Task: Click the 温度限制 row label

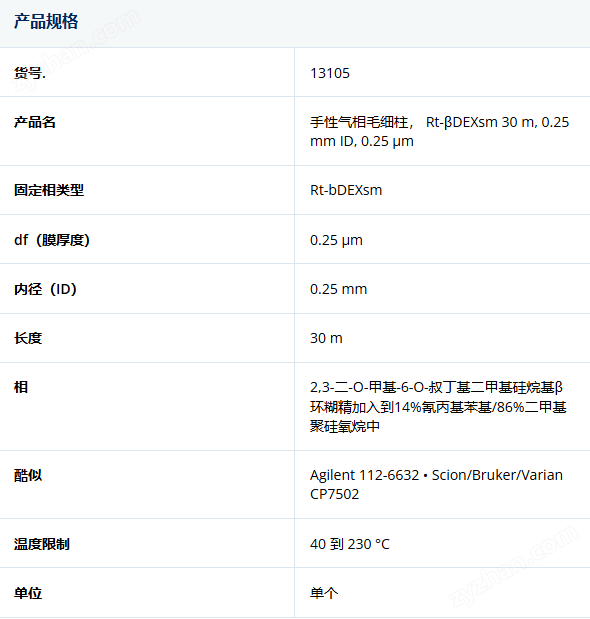Action: point(42,544)
